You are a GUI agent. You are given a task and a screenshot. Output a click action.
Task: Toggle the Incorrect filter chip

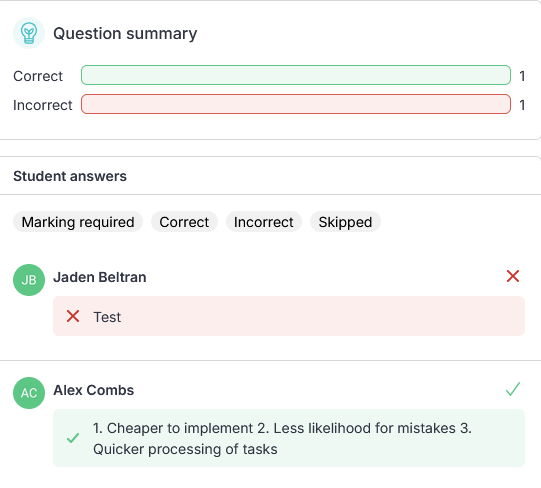point(264,222)
